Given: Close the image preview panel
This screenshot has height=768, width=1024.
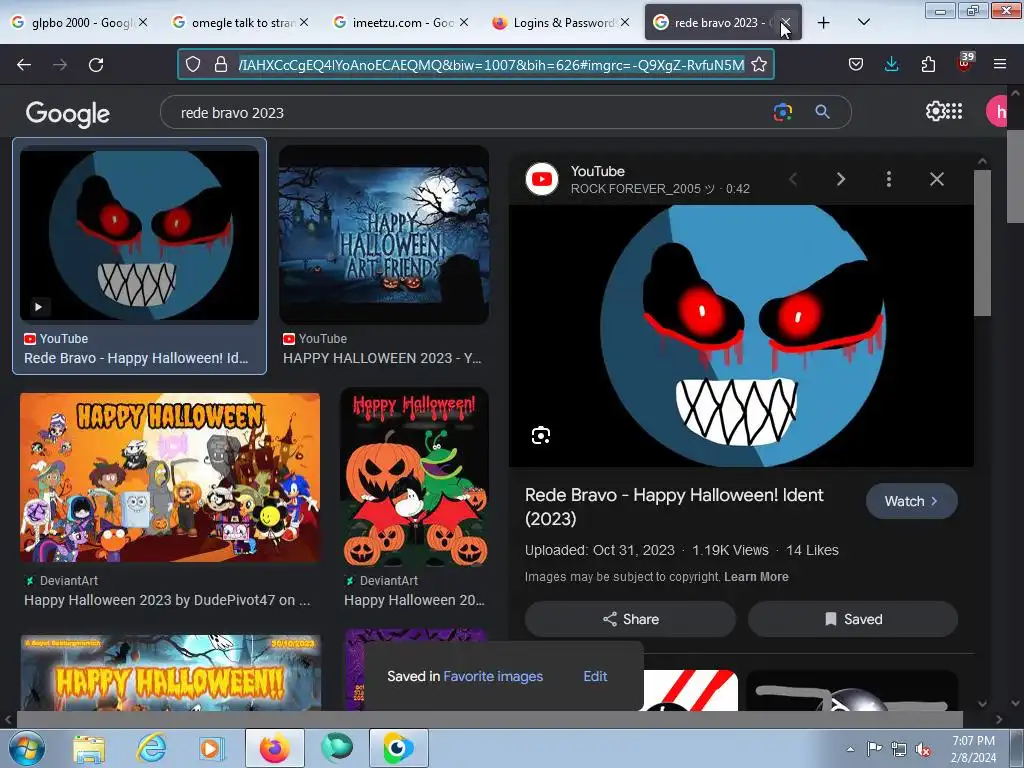Looking at the screenshot, I should point(936,179).
